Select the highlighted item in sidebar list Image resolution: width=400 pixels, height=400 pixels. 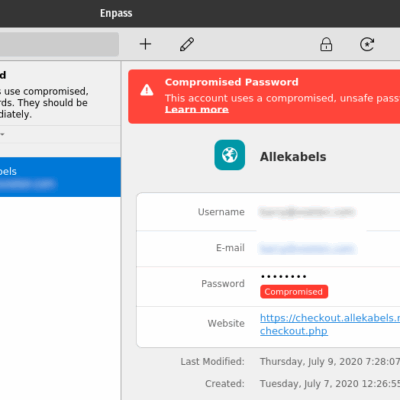coord(60,177)
